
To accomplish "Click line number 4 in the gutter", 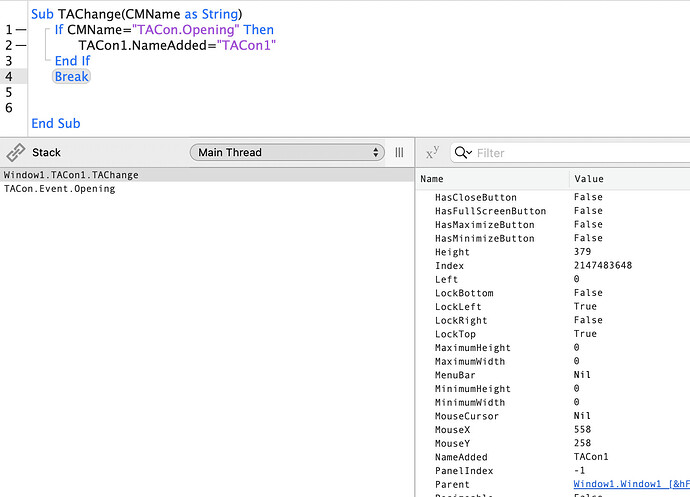I will 9,77.
